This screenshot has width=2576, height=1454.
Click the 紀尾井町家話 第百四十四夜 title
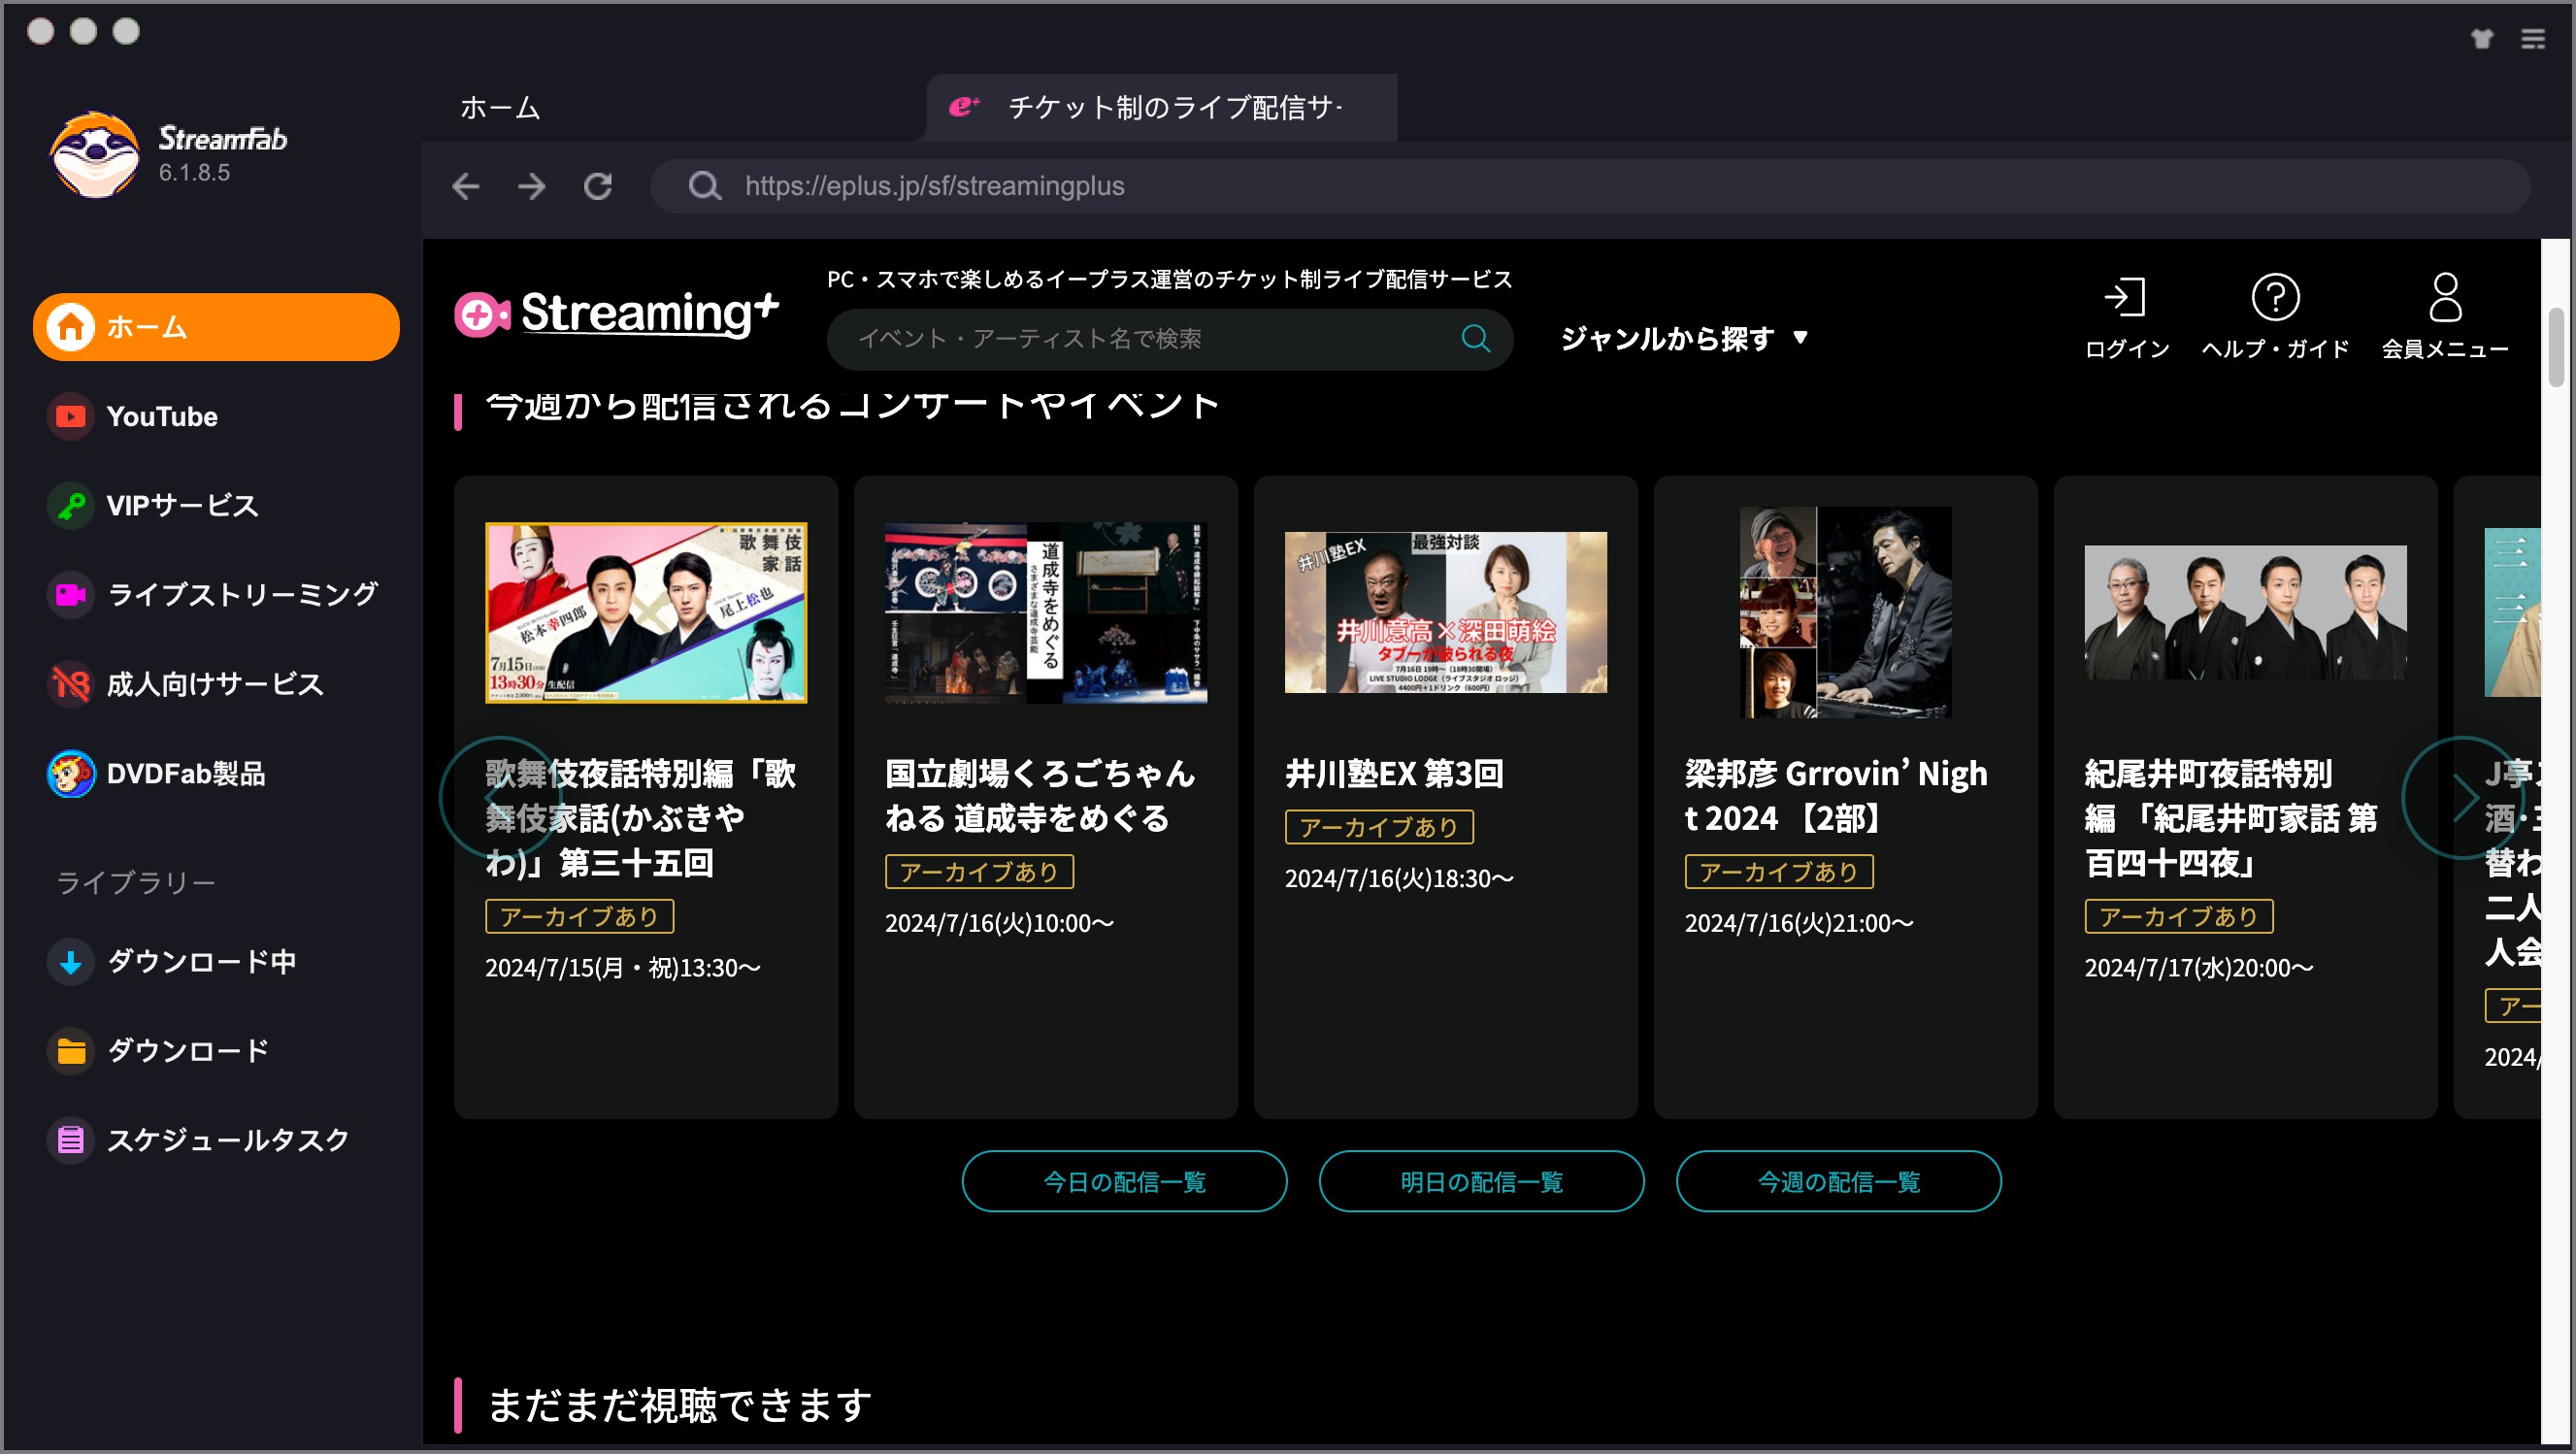pos(2230,818)
